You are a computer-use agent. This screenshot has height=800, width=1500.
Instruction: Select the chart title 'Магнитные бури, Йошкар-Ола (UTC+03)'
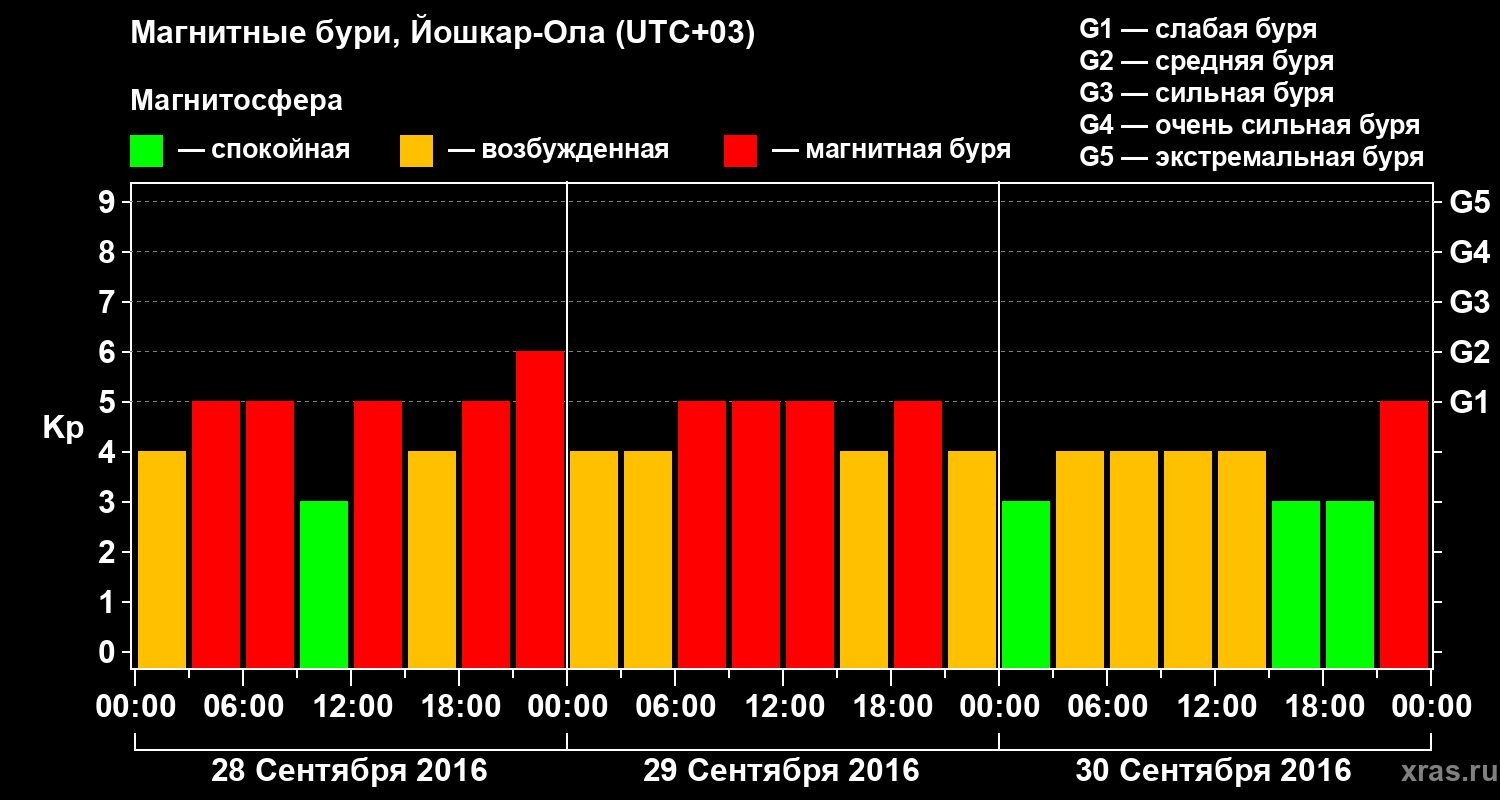[x=443, y=34]
